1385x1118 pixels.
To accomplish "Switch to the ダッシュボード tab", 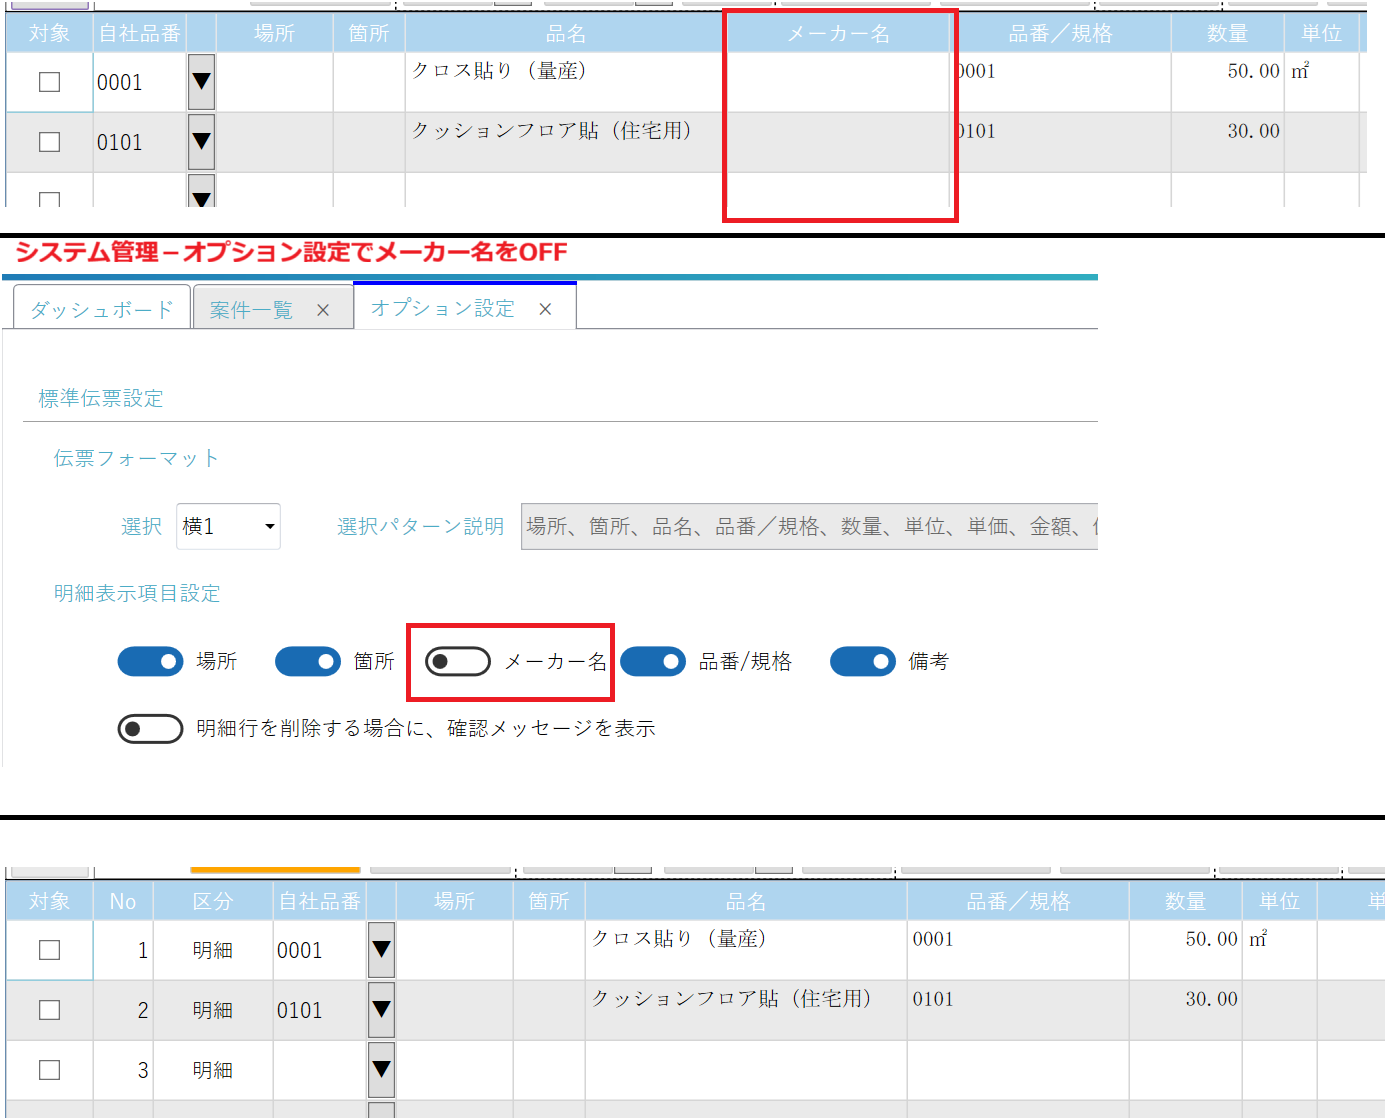I will (x=102, y=310).
